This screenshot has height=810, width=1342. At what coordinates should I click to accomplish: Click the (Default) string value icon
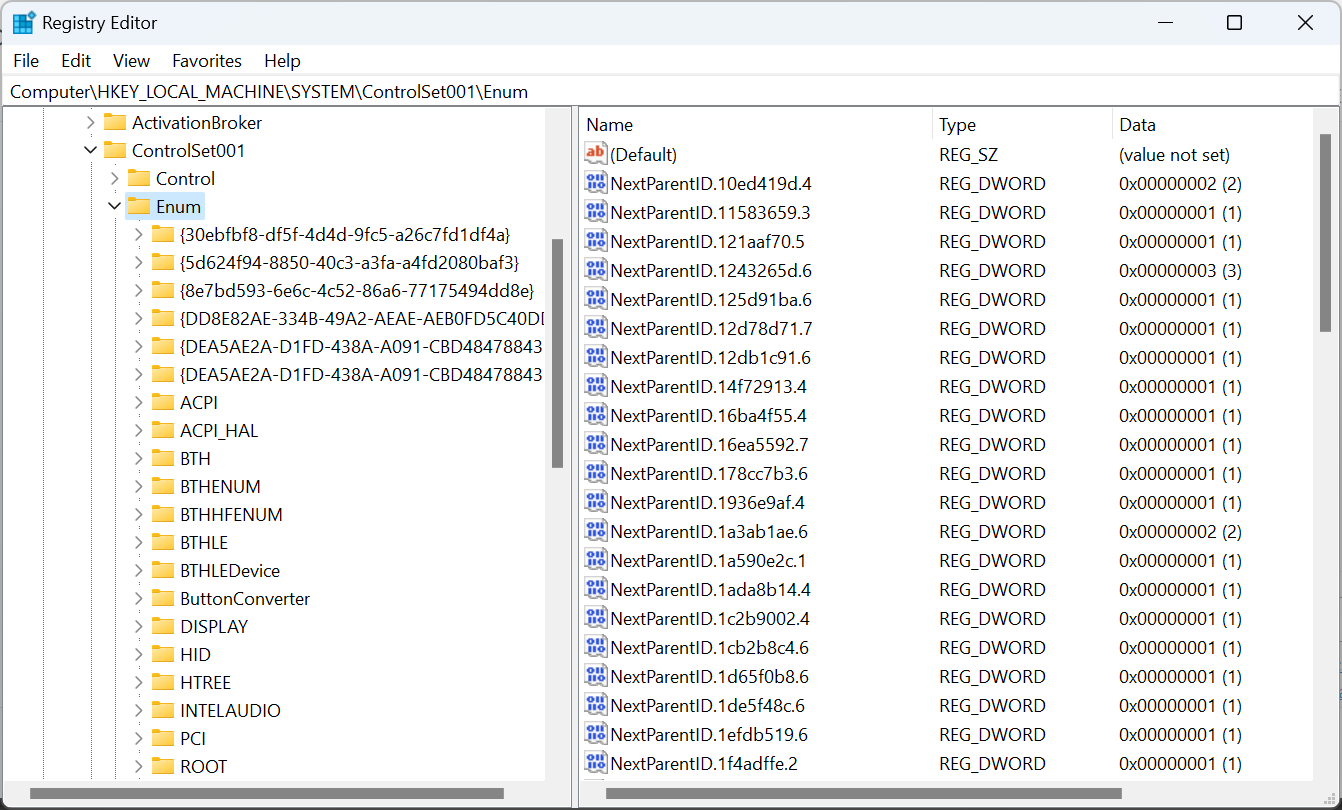[x=596, y=154]
